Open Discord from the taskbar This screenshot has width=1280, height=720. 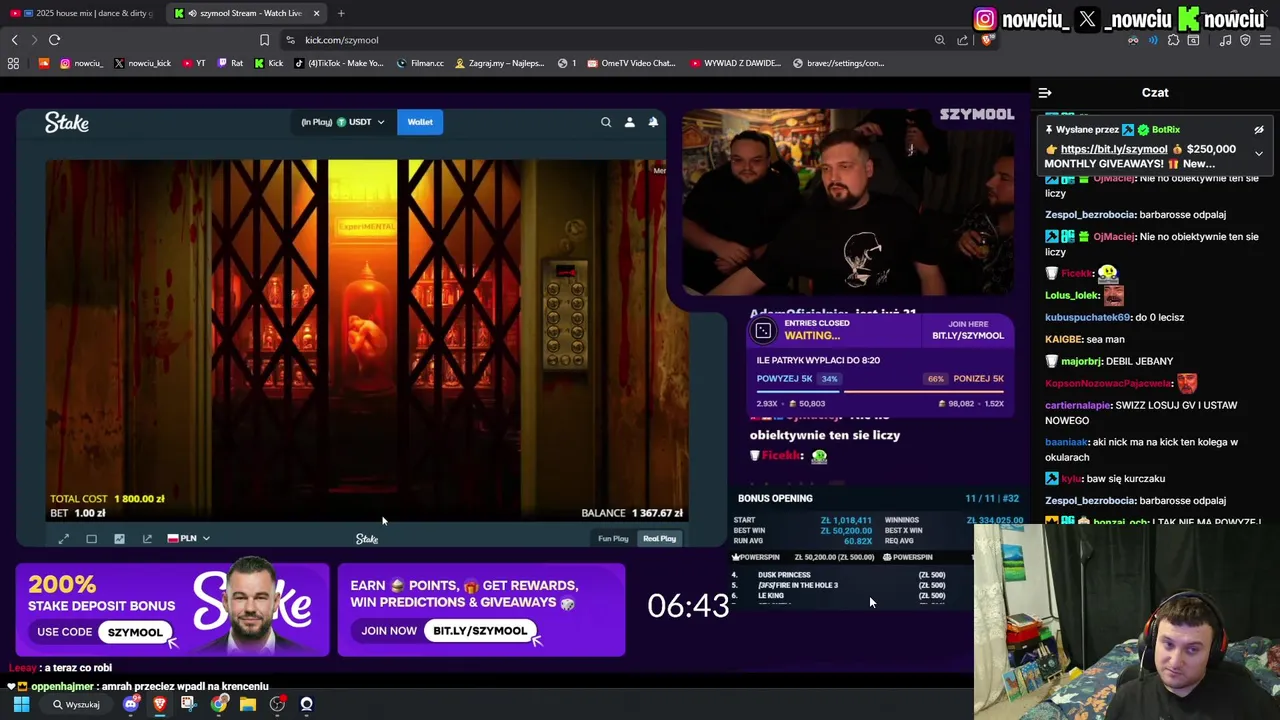[x=131, y=704]
